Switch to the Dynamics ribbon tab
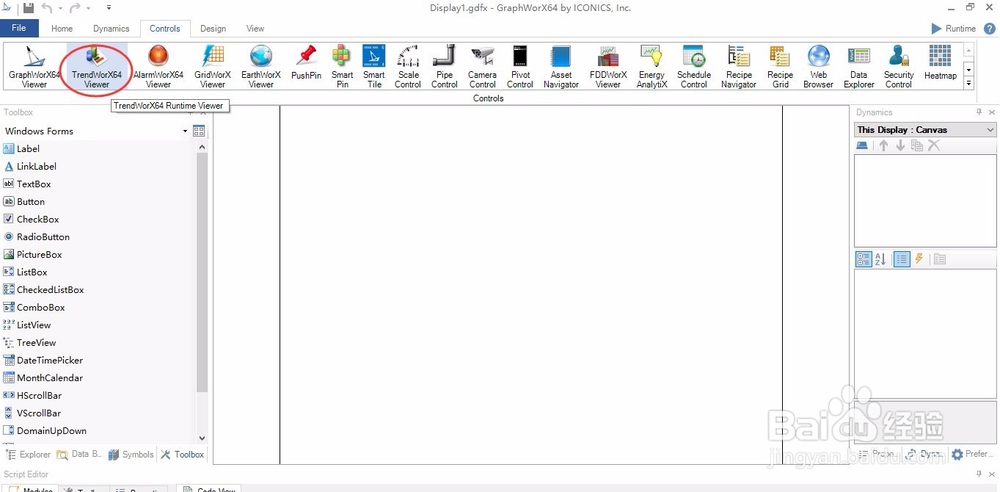This screenshot has width=1000, height=492. click(x=111, y=28)
